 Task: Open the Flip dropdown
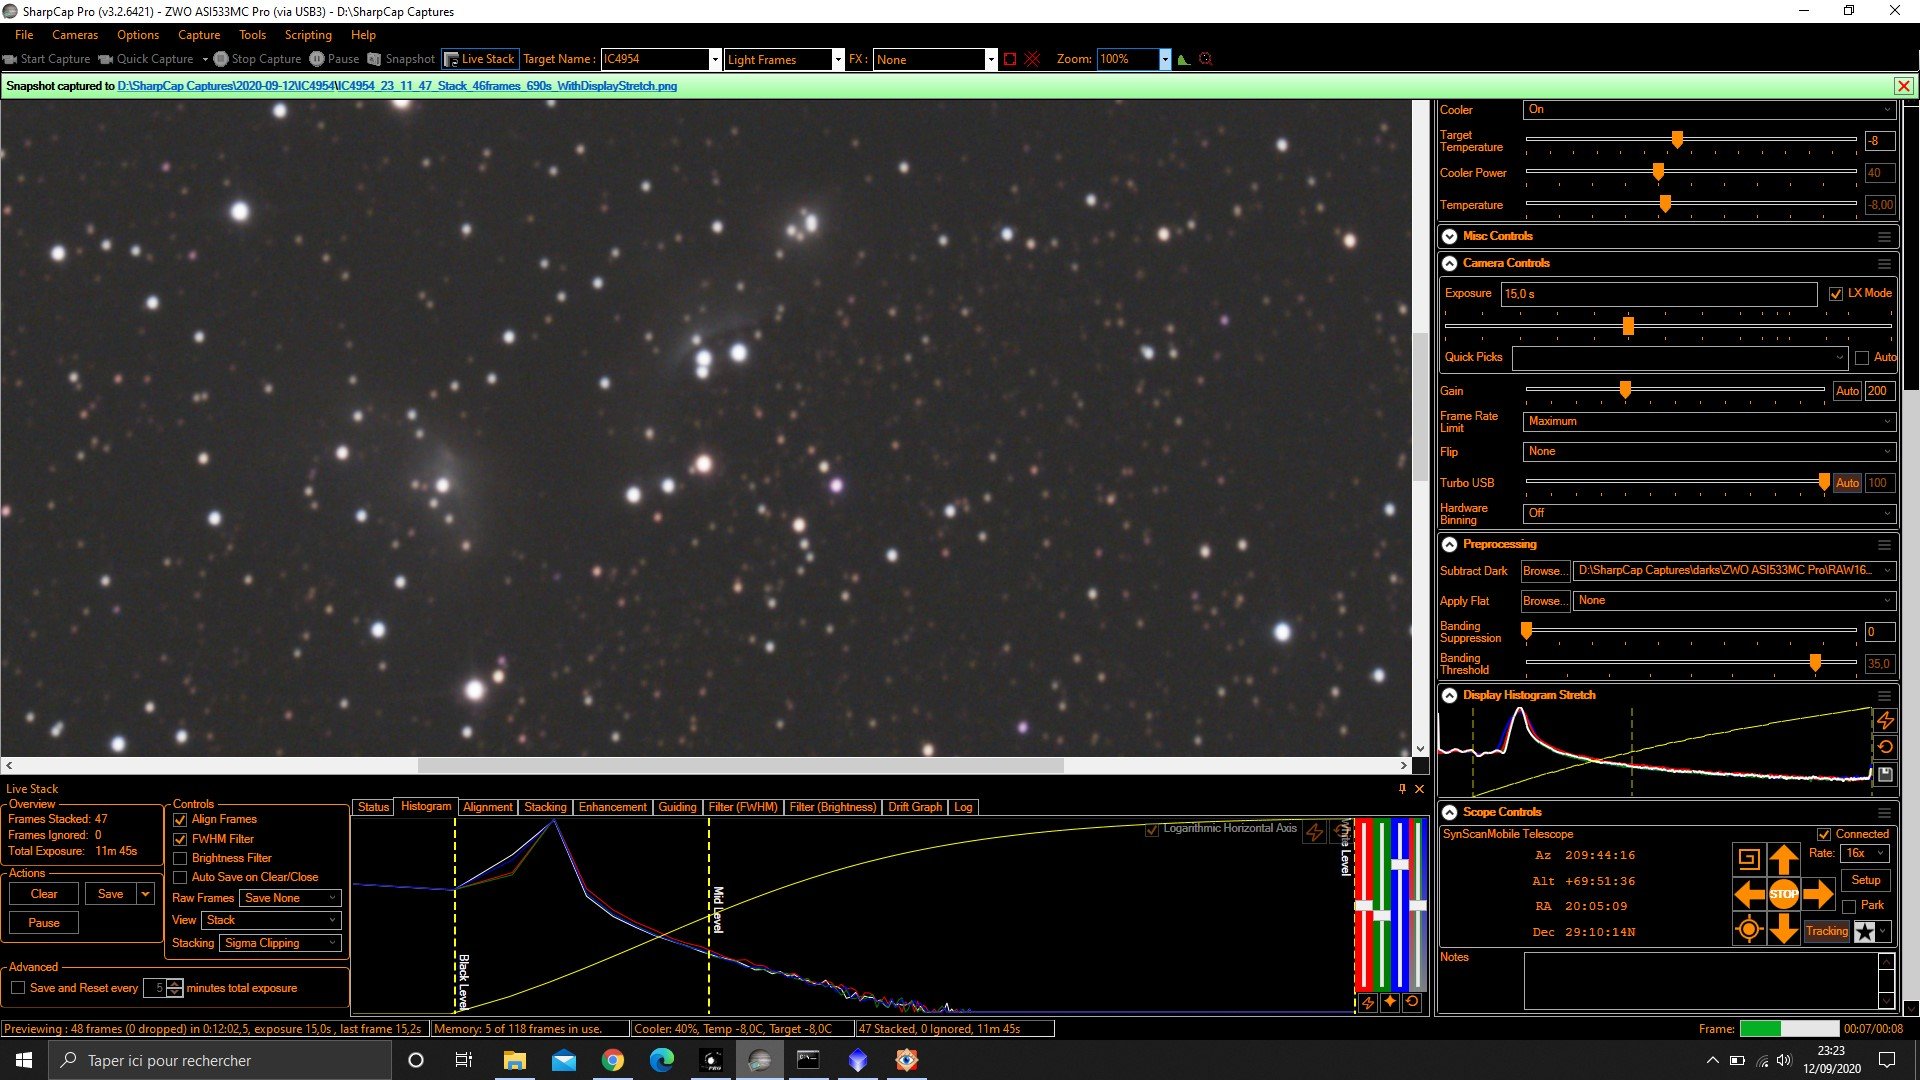1710,452
